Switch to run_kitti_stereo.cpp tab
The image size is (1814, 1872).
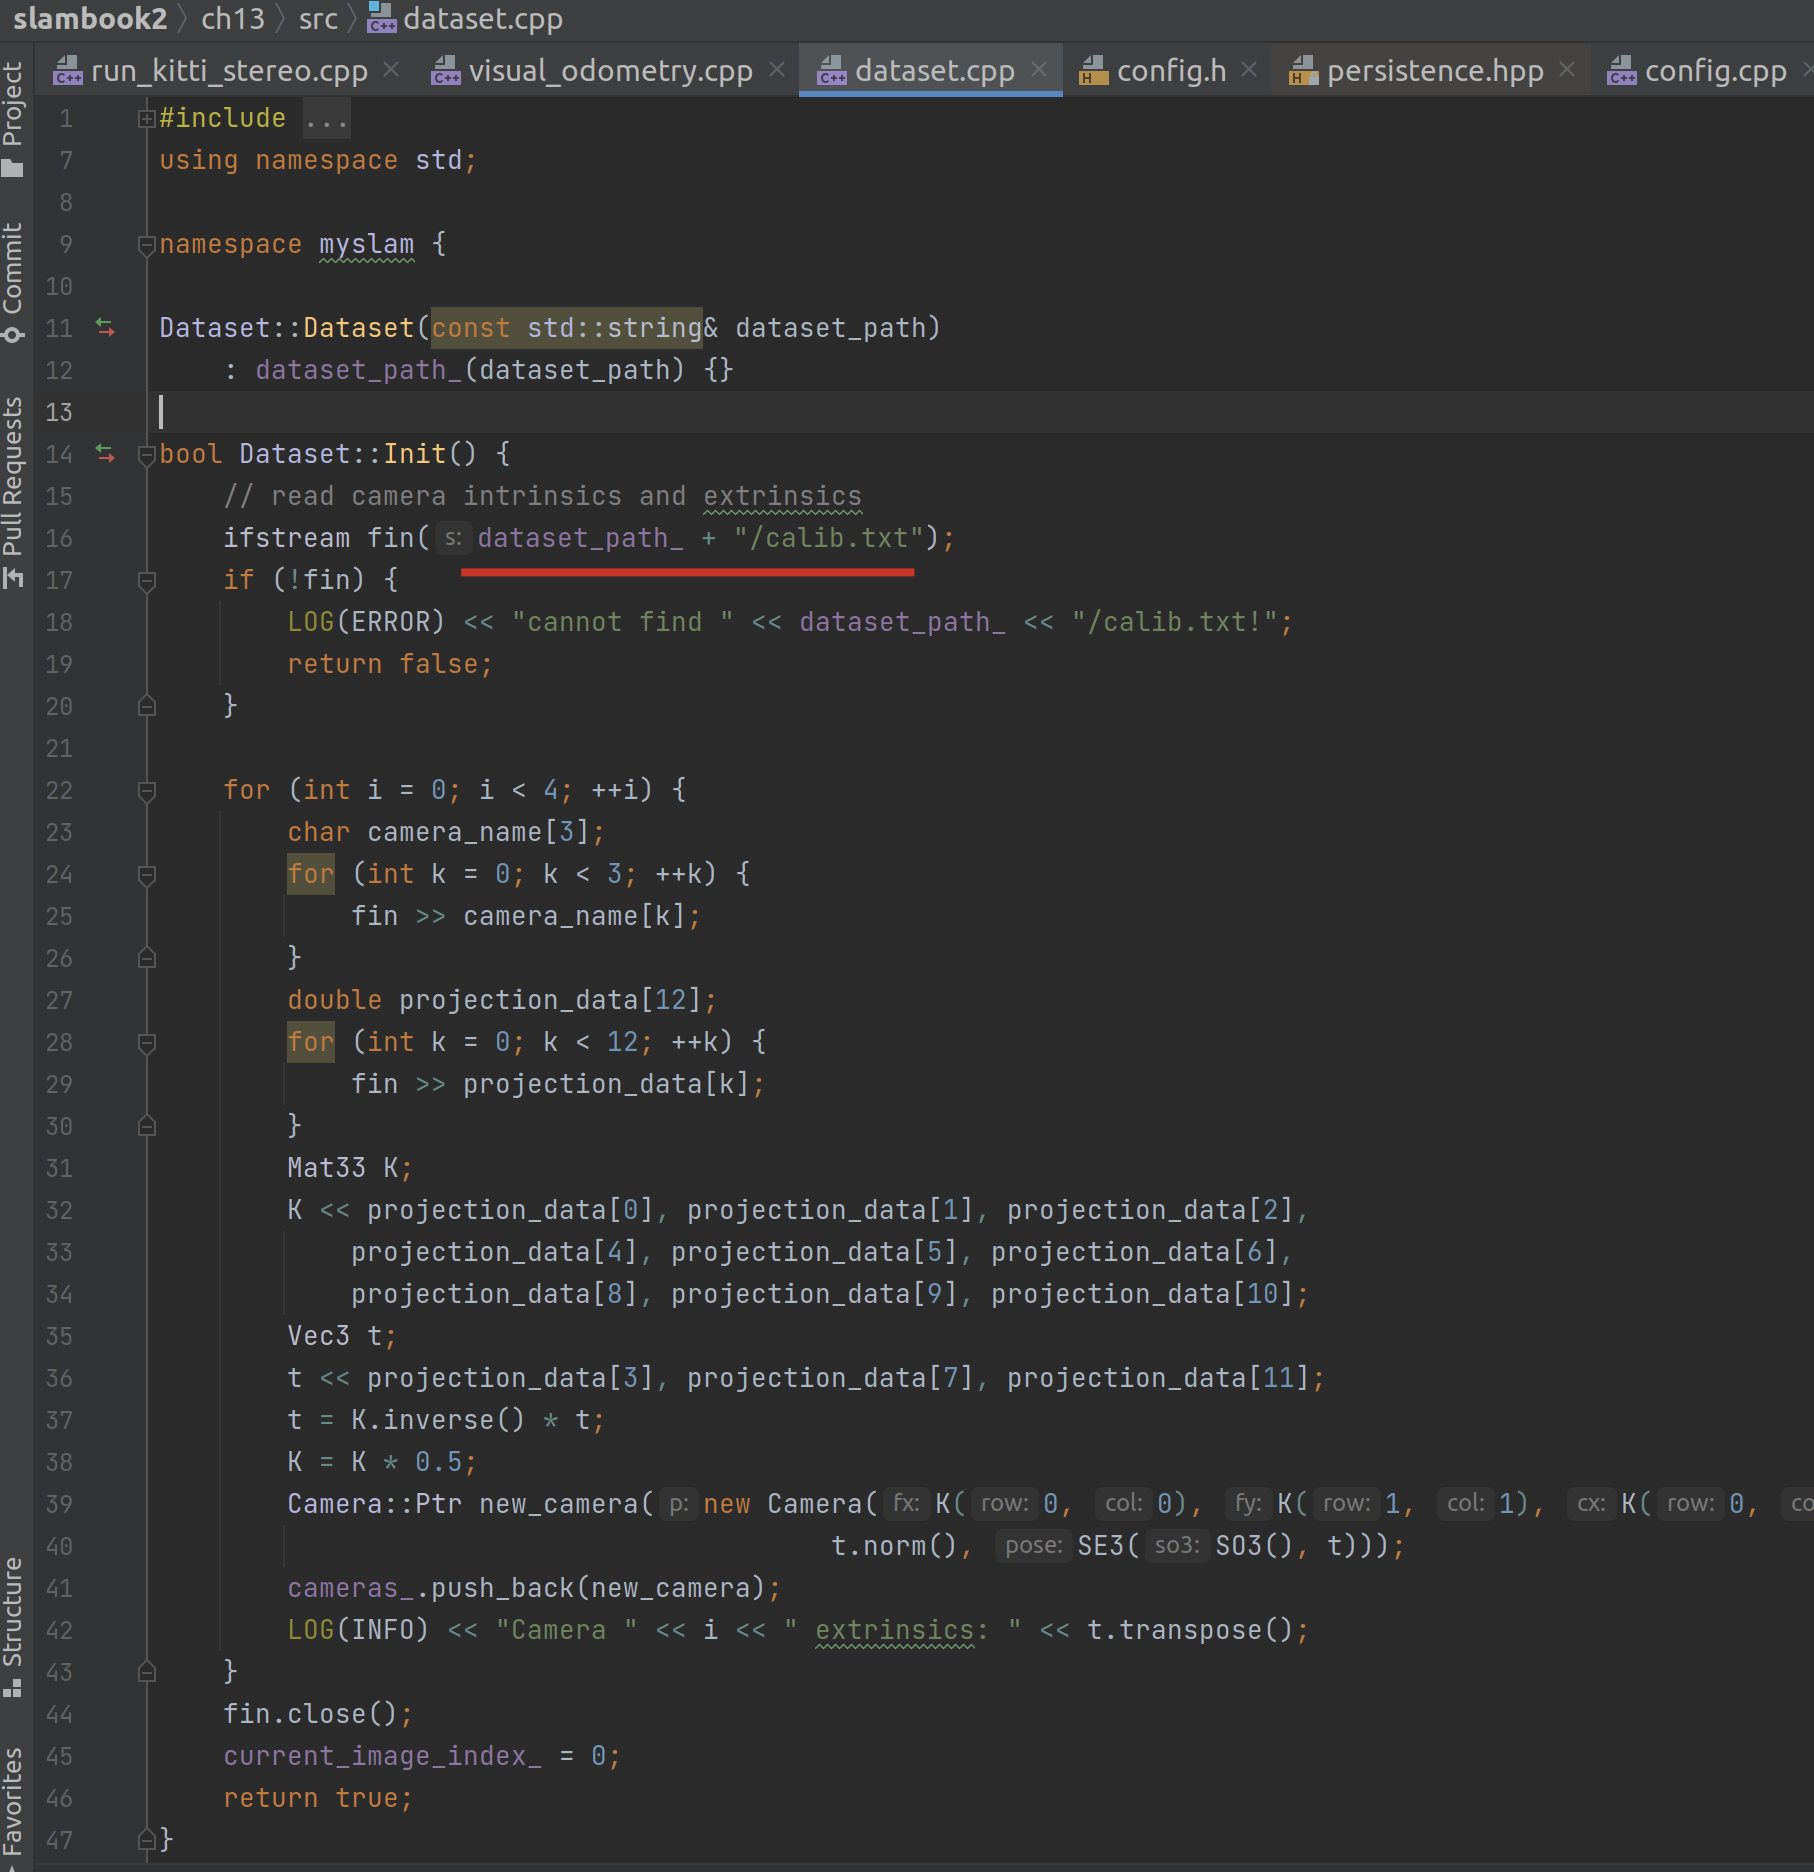click(x=229, y=71)
